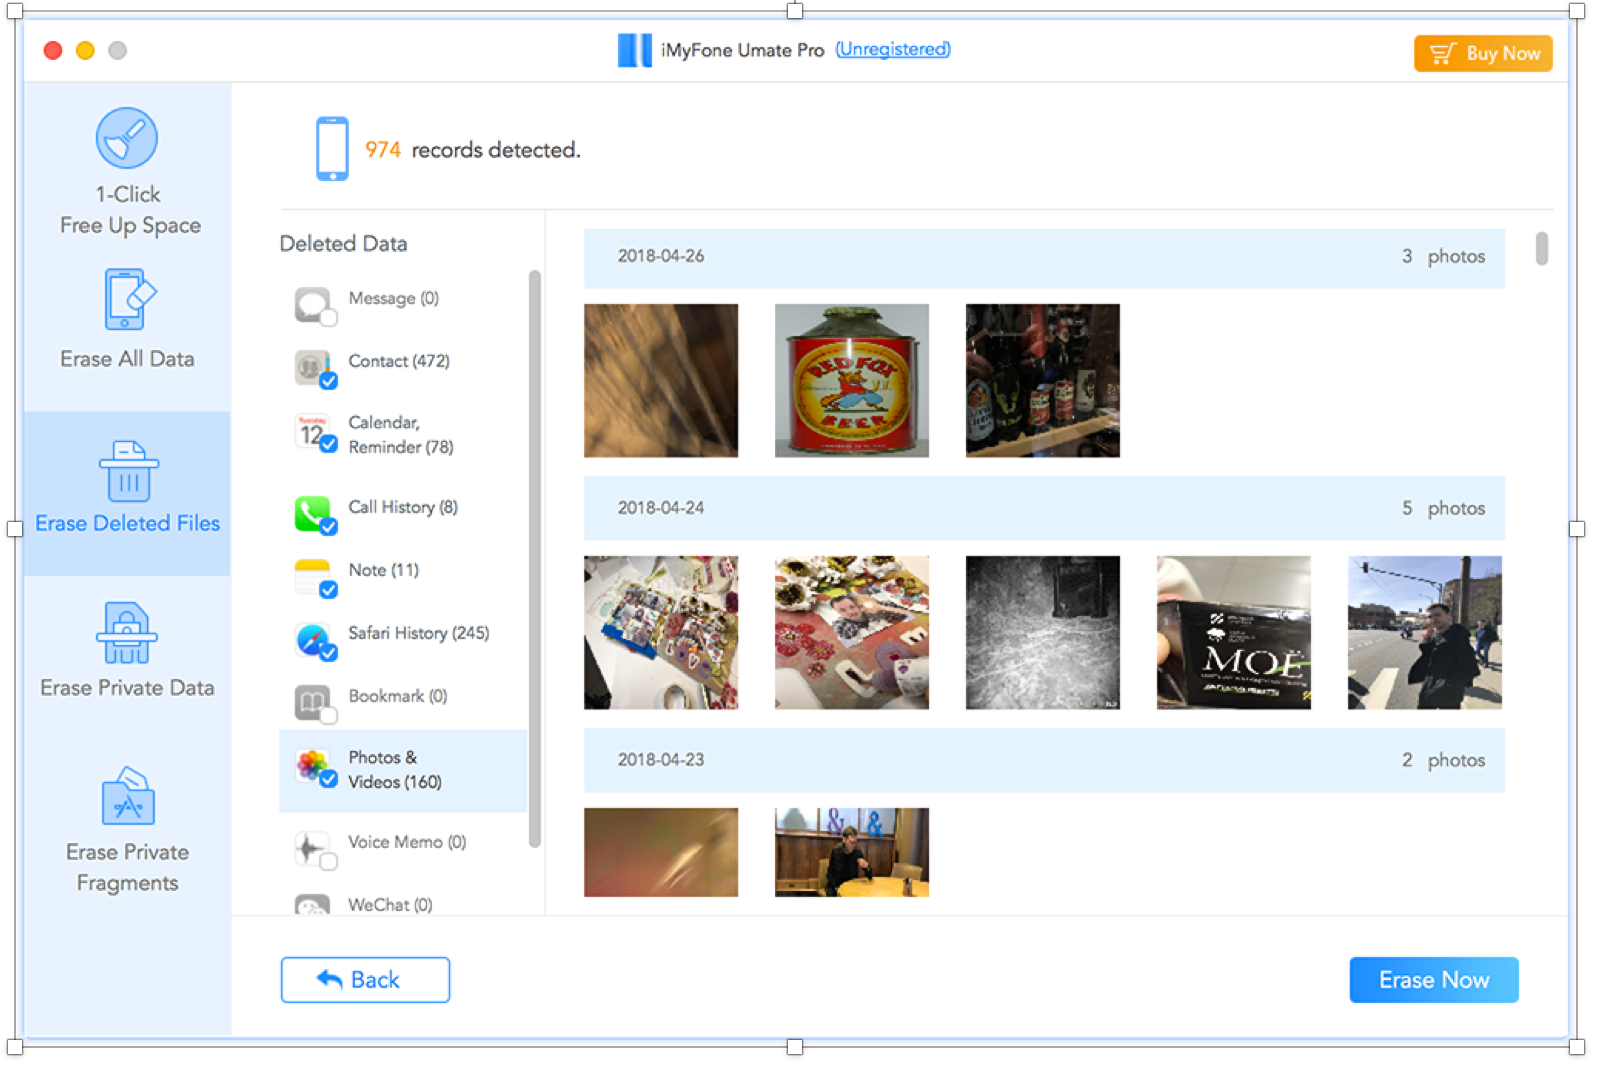The image size is (1602, 1066).
Task: Select the Voice Memo (0) label
Action: [407, 842]
